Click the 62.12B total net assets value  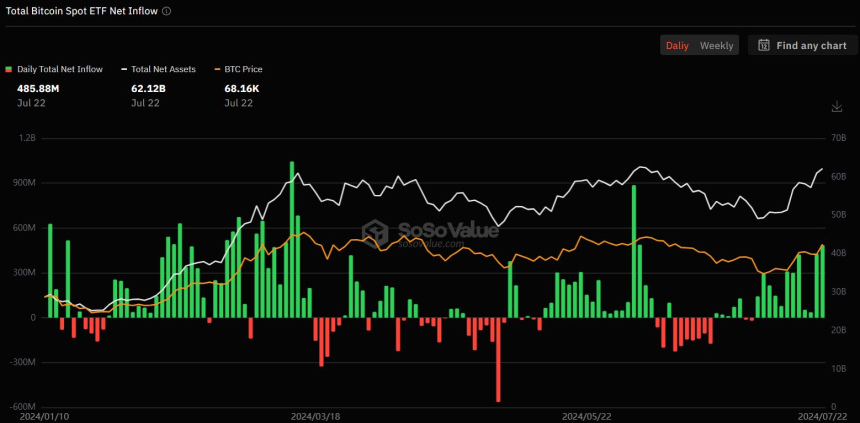(147, 89)
